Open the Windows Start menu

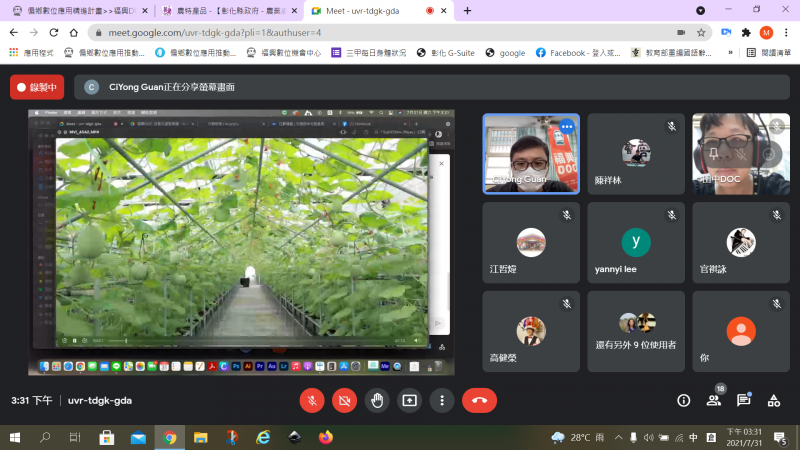(x=15, y=437)
